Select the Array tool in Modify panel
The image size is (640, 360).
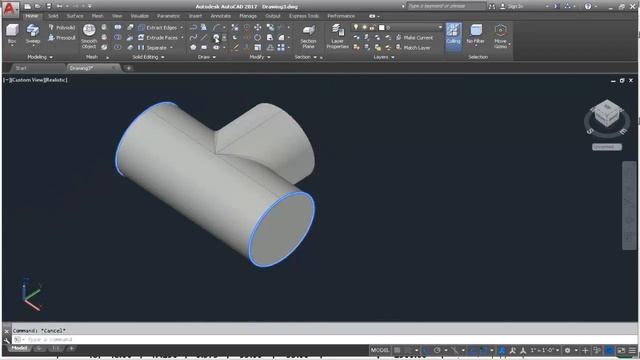click(281, 48)
